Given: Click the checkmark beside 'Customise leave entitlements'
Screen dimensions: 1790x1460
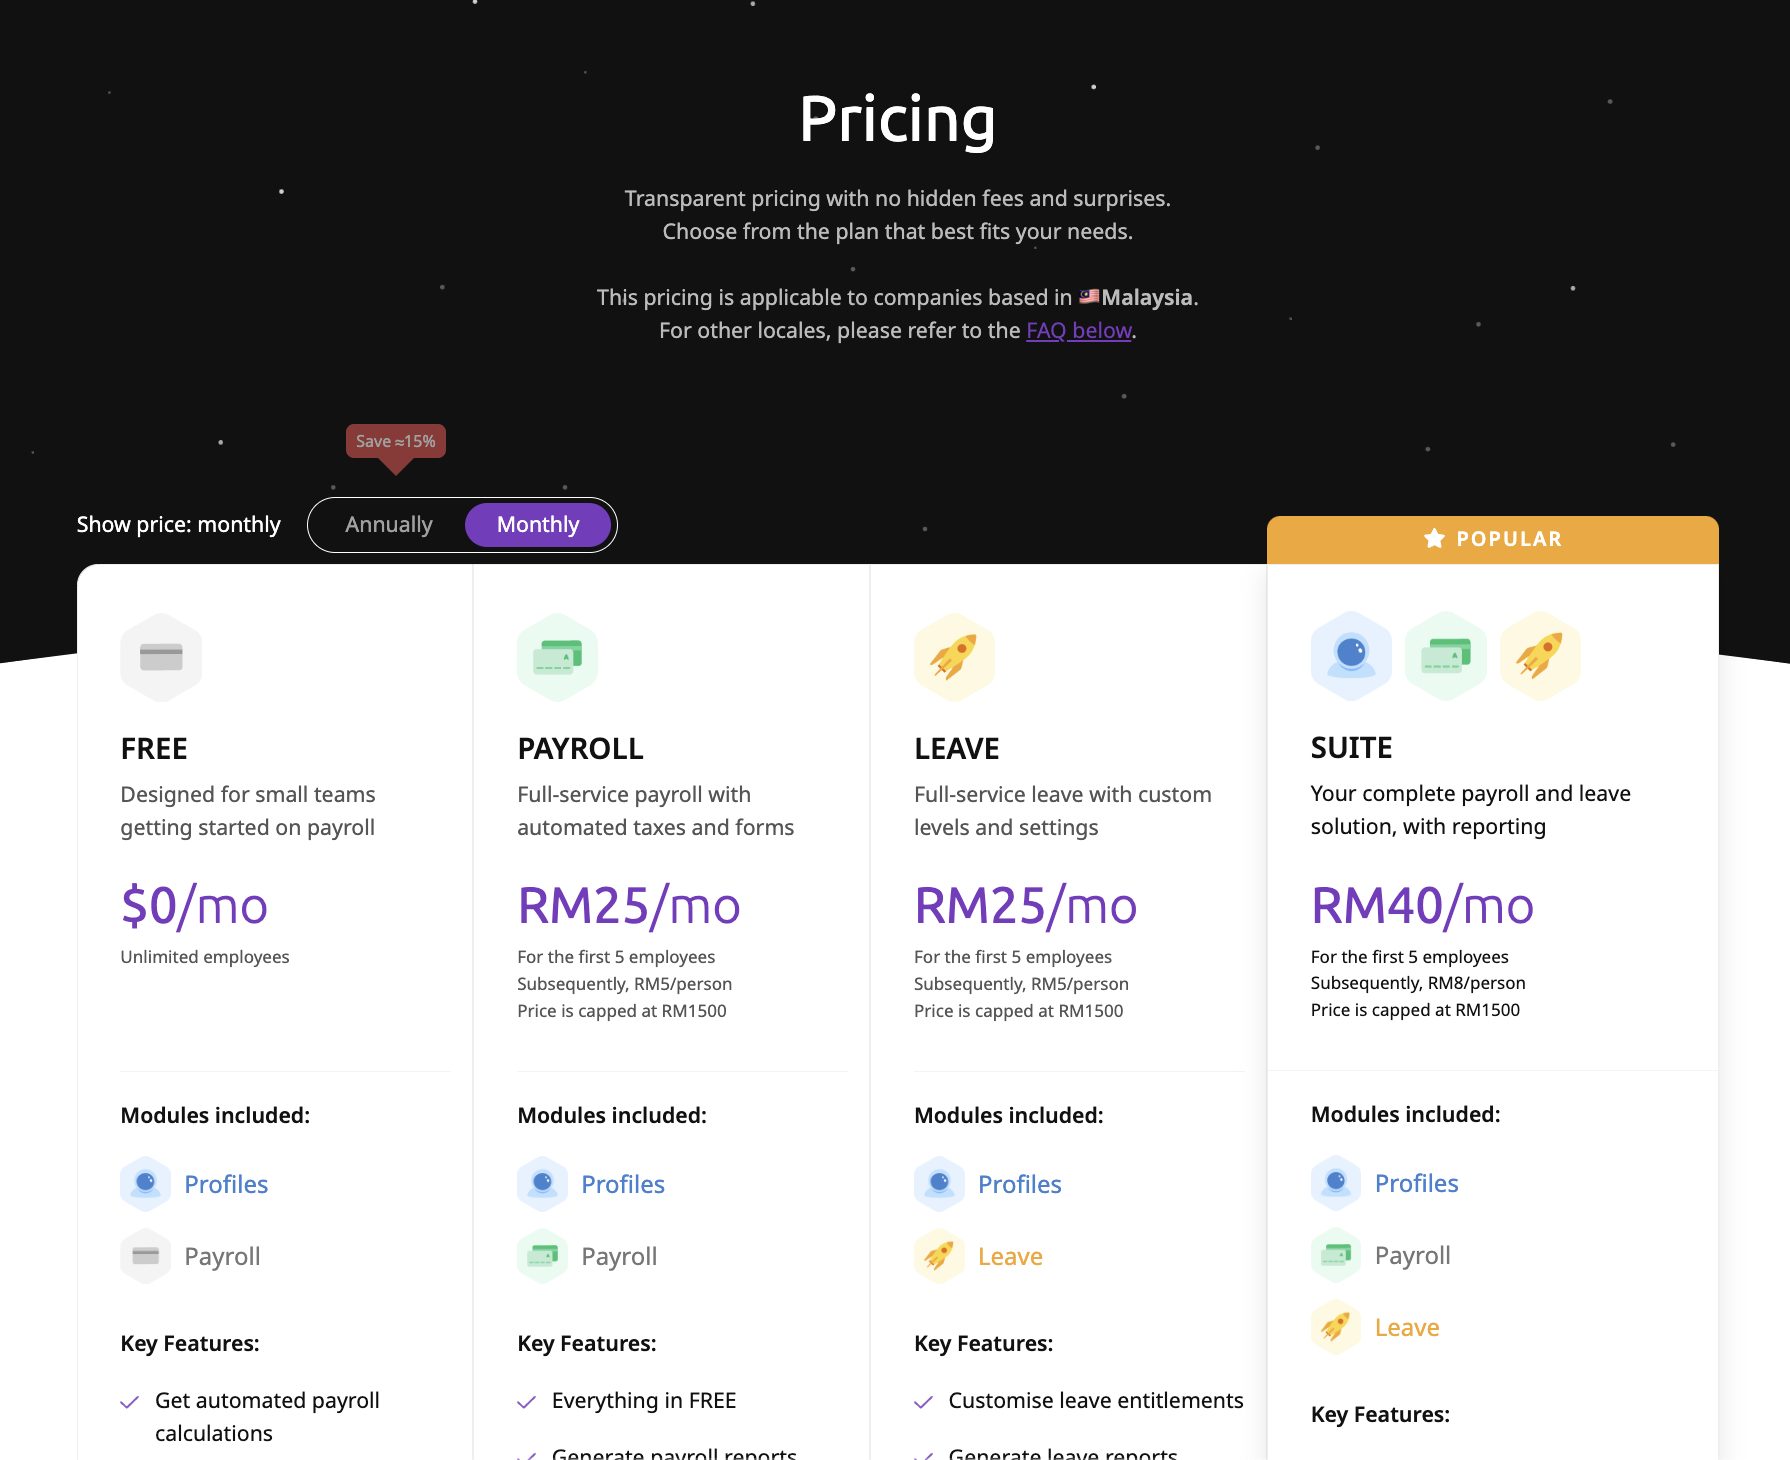Looking at the screenshot, I should (922, 1400).
